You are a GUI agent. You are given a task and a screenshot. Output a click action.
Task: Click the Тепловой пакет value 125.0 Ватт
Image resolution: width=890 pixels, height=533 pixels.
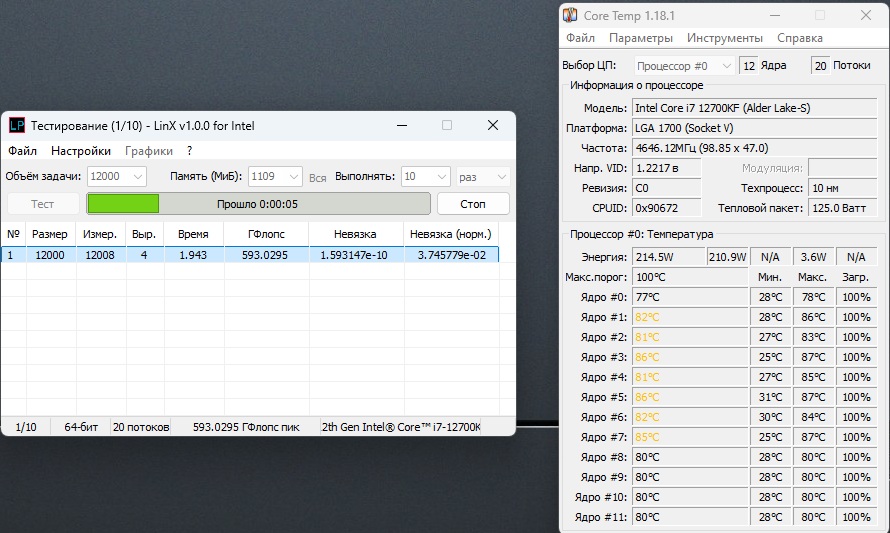[x=842, y=208]
